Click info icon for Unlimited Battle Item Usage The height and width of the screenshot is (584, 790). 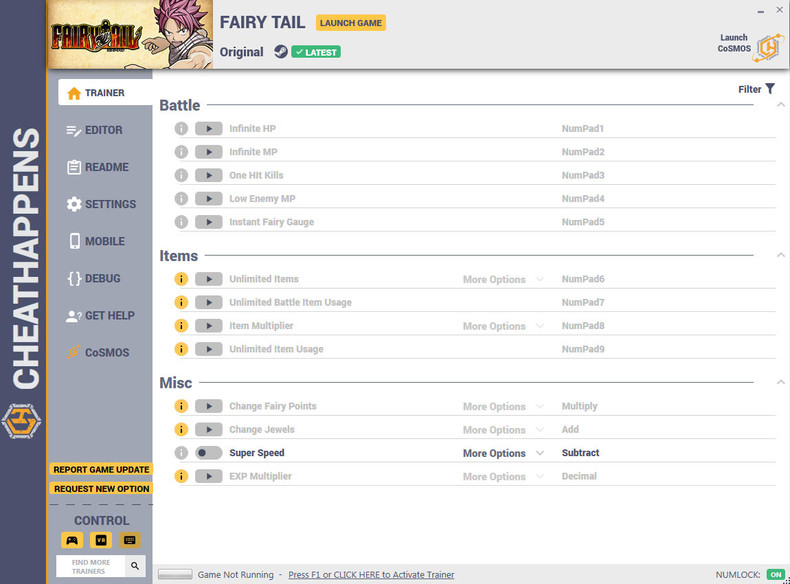(181, 302)
